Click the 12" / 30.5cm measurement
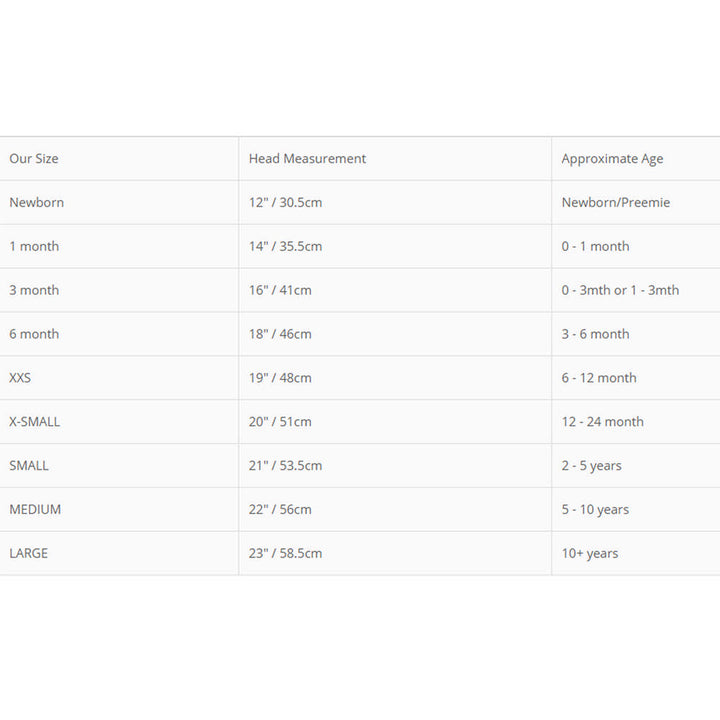Image resolution: width=720 pixels, height=720 pixels. (x=285, y=203)
